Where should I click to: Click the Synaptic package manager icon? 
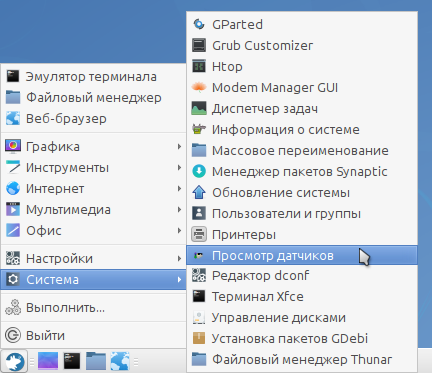[199, 171]
